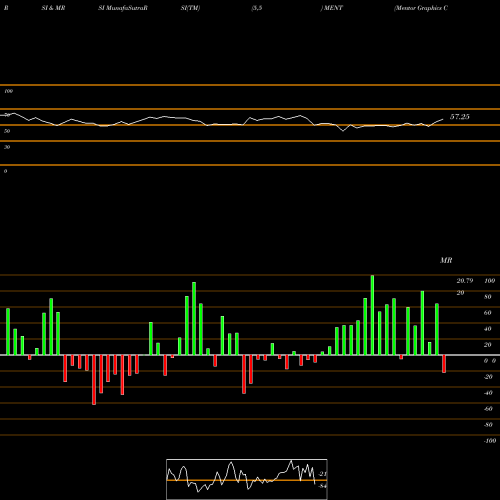Click the RSI axis label 50
This screenshot has height=500, width=500.
tap(7, 131)
